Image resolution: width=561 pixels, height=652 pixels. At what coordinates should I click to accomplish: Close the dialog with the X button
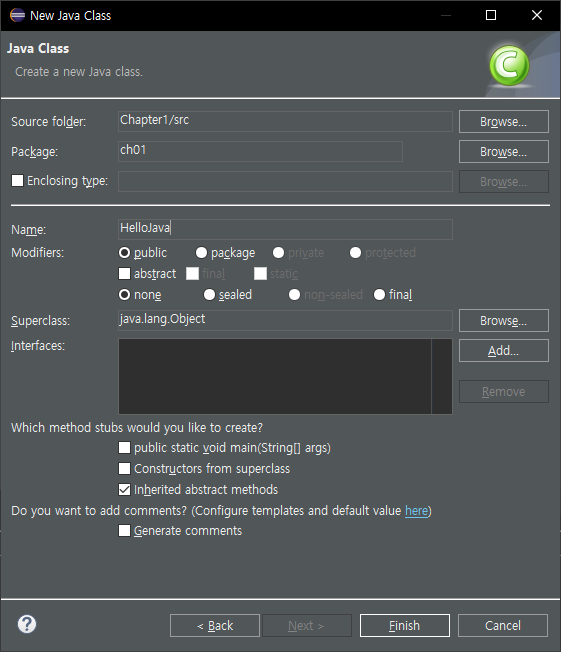(x=537, y=15)
